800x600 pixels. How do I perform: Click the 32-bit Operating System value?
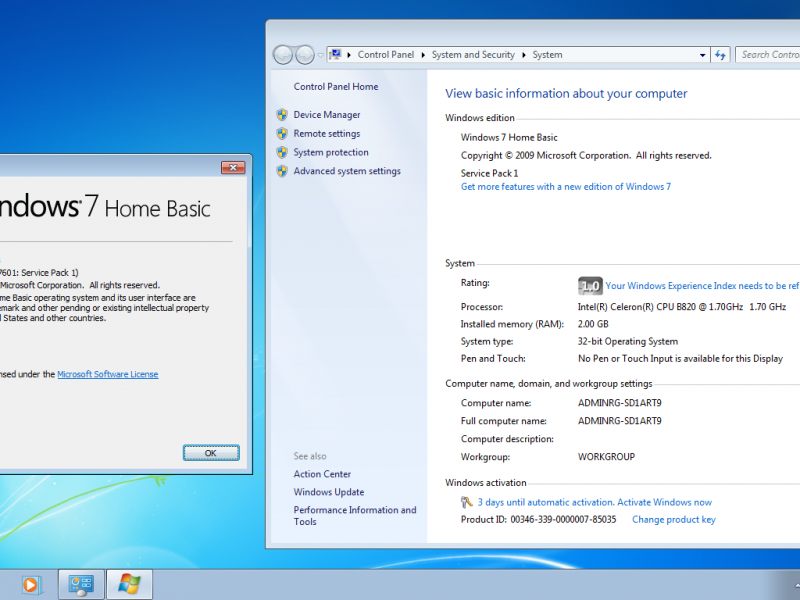point(628,341)
